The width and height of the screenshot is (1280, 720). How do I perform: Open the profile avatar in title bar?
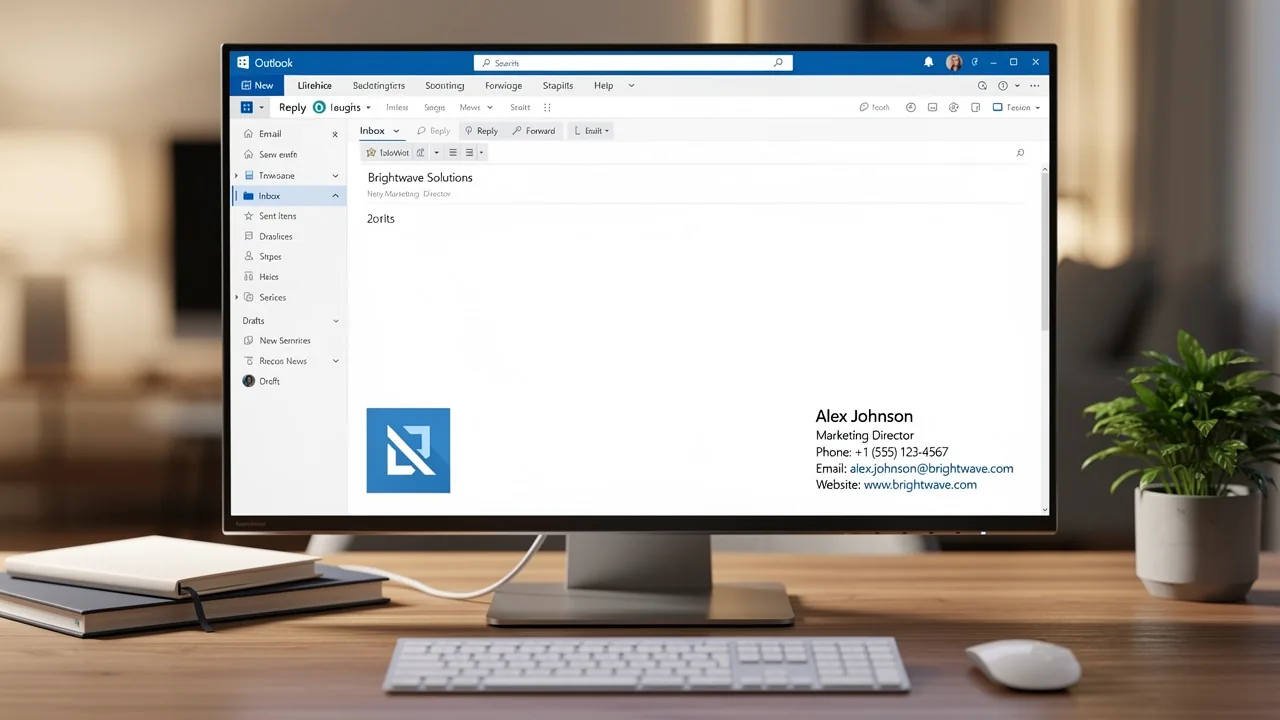pos(954,62)
